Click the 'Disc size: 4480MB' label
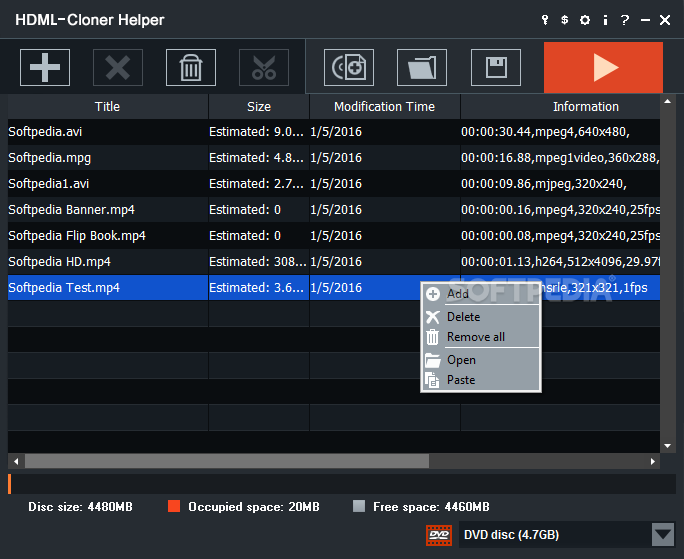This screenshot has height=559, width=684. tap(80, 507)
